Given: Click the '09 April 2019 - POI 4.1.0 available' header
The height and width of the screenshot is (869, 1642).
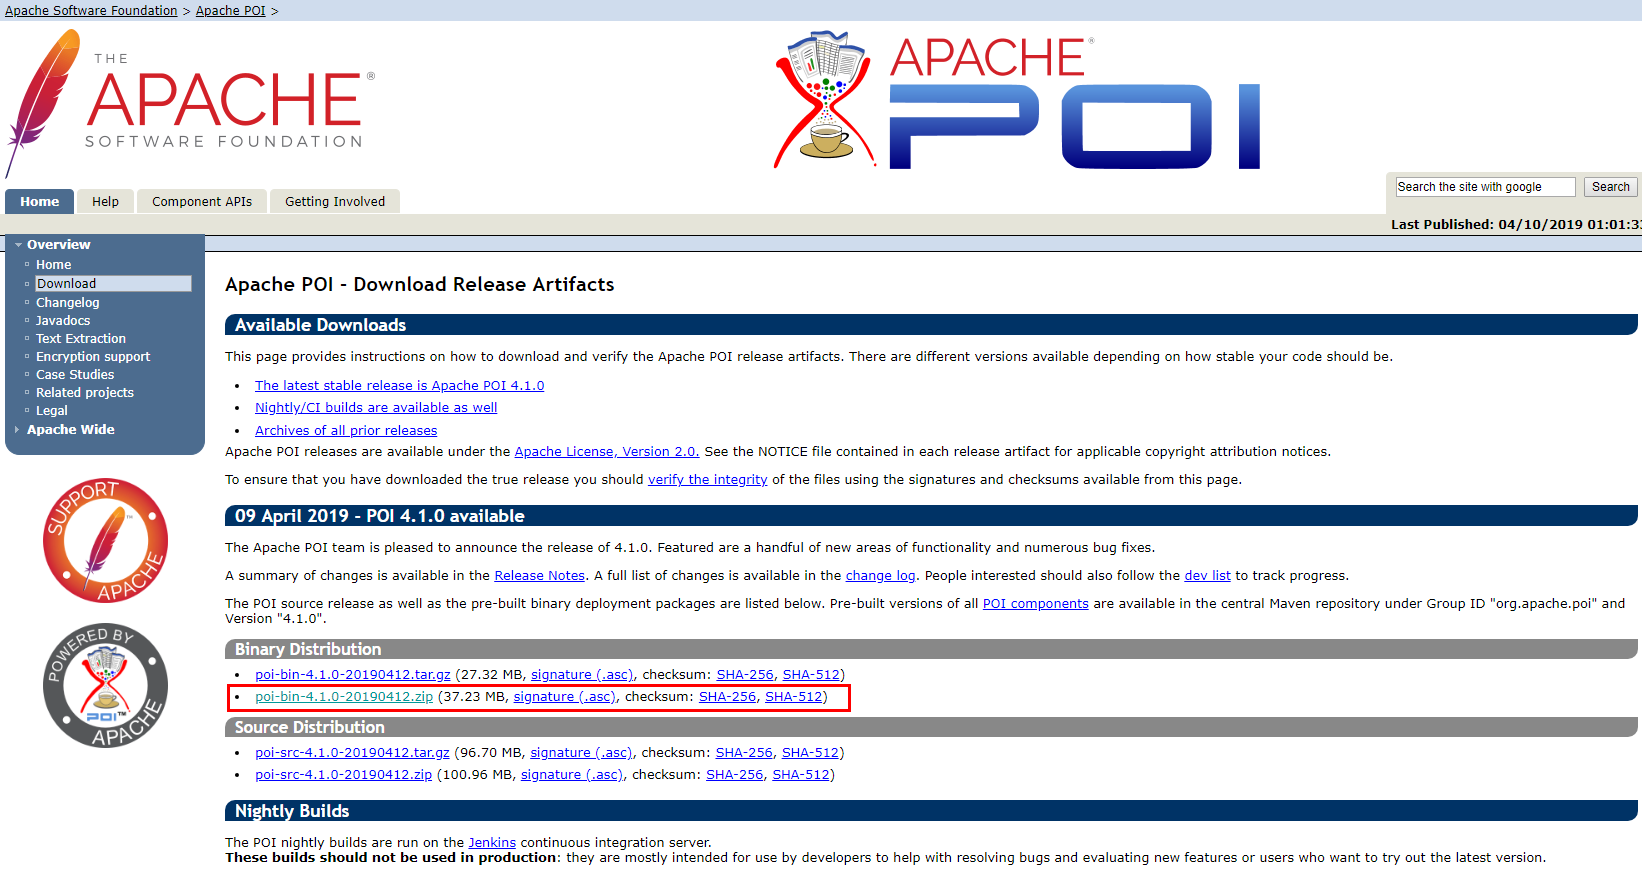Looking at the screenshot, I should click(931, 516).
